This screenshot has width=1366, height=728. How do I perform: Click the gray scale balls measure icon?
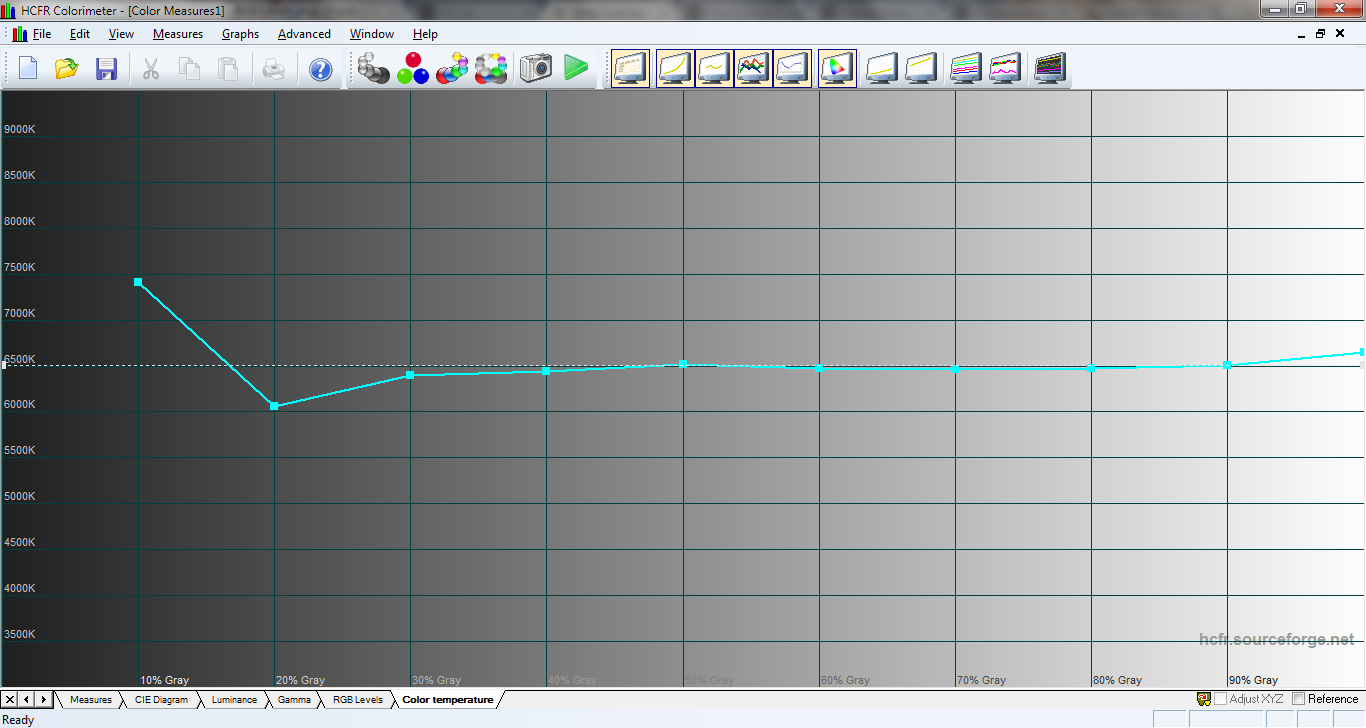(x=373, y=68)
